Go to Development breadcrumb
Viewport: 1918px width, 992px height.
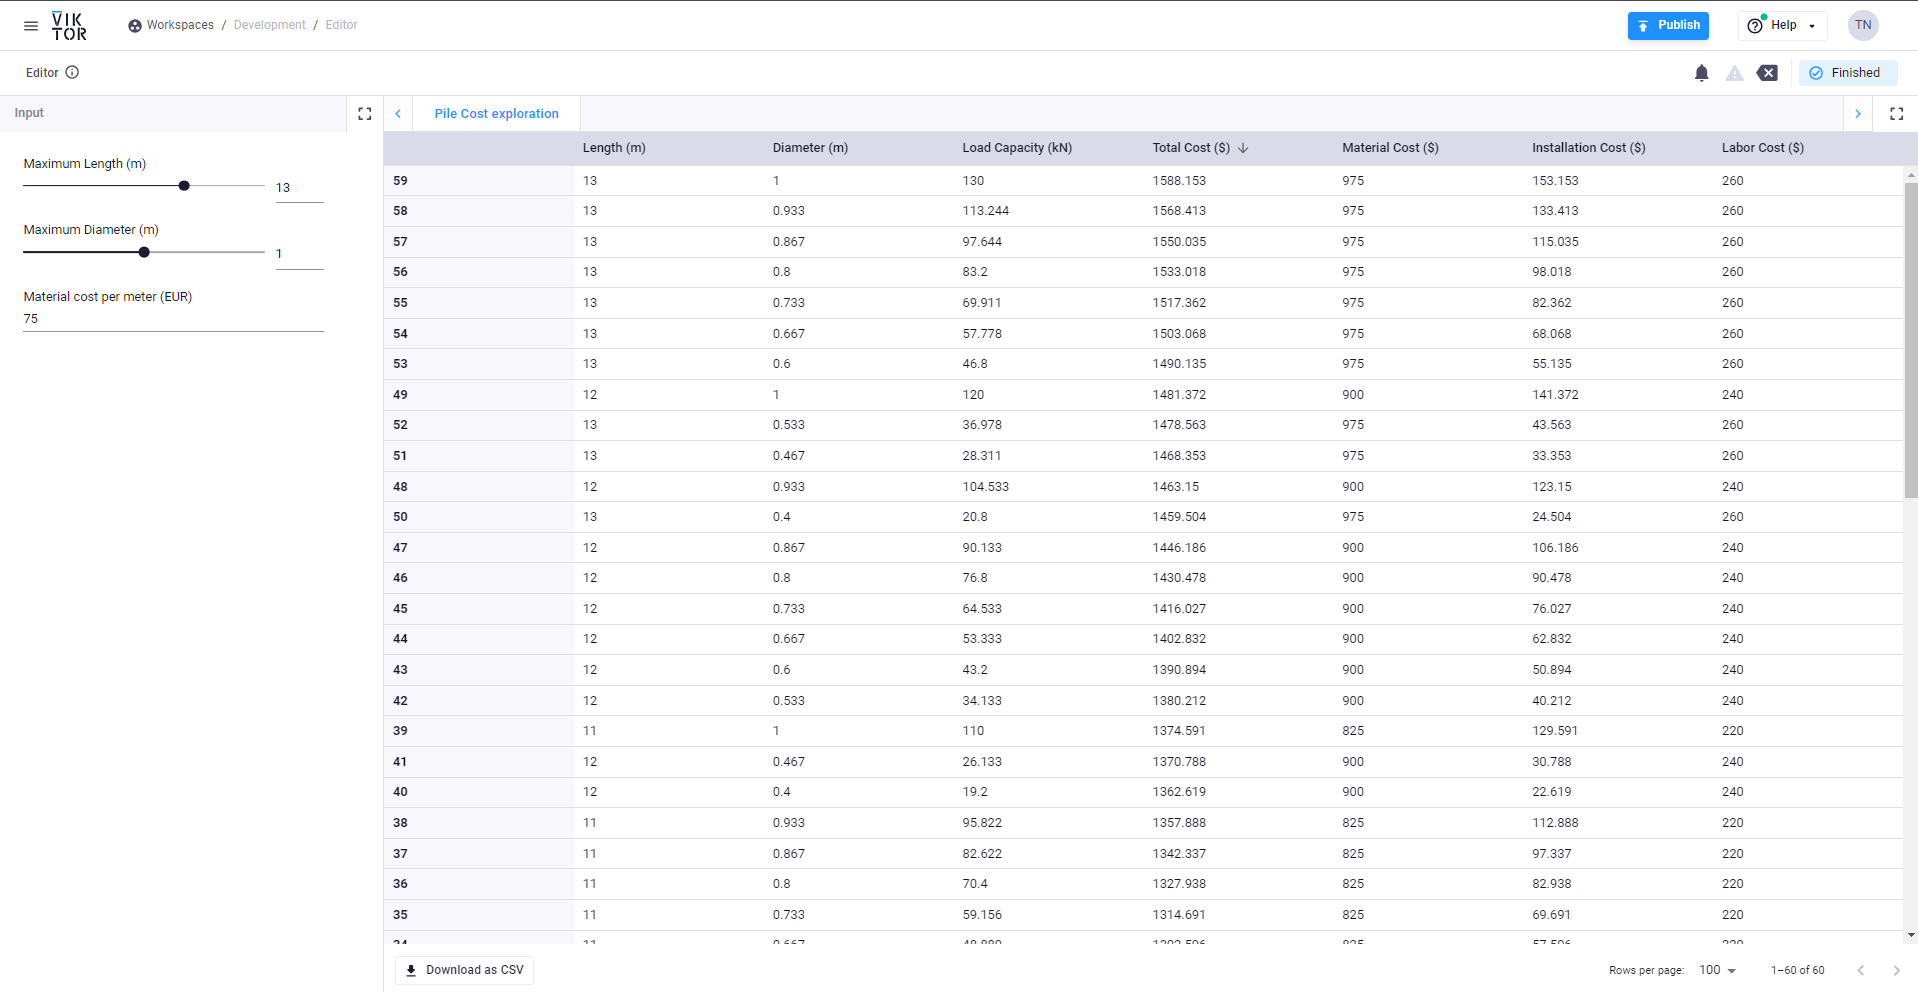point(269,25)
